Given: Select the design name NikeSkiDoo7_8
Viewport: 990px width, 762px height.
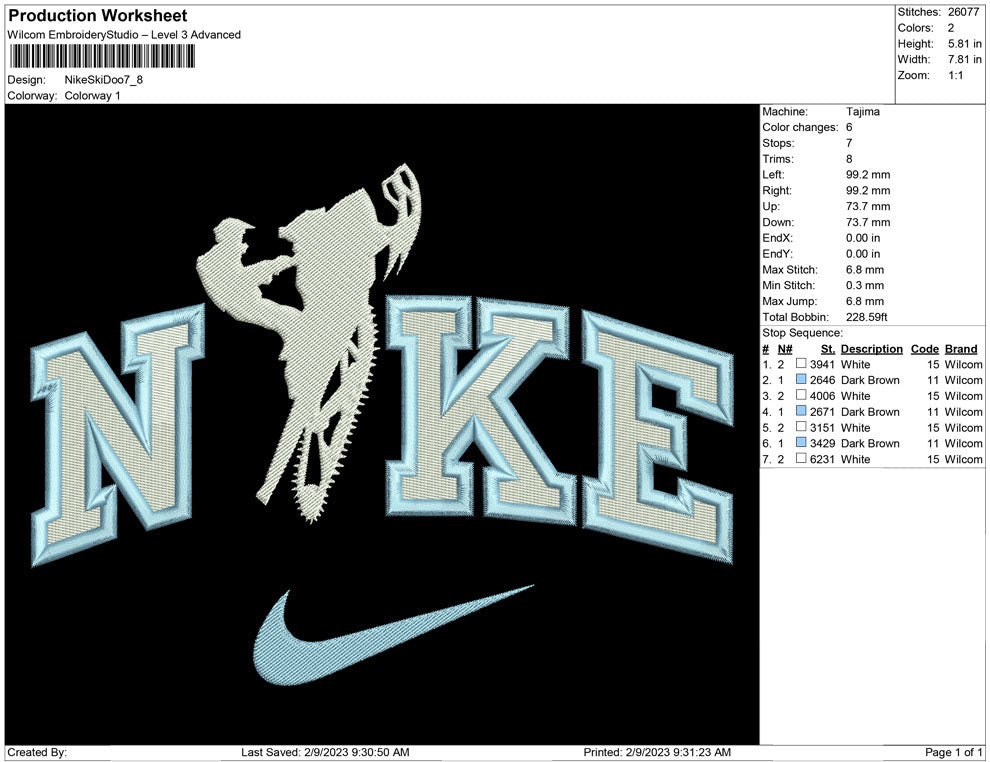Looking at the screenshot, I should tap(104, 80).
